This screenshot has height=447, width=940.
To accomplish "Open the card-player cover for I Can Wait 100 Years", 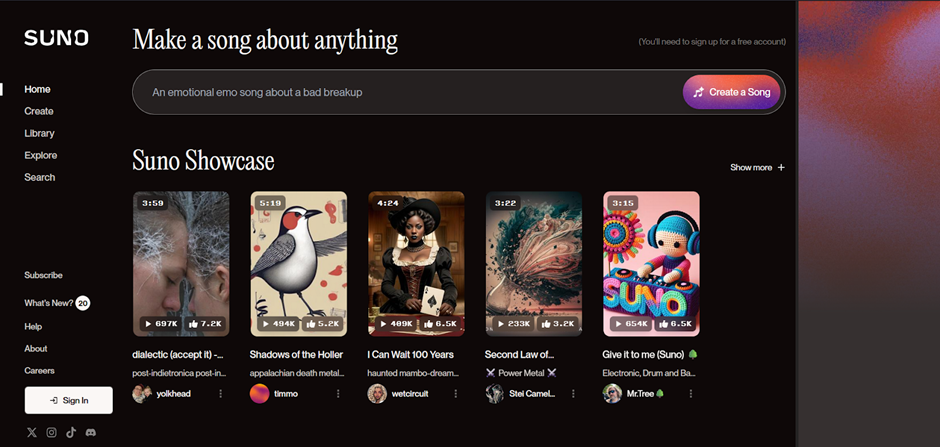I will pos(416,264).
